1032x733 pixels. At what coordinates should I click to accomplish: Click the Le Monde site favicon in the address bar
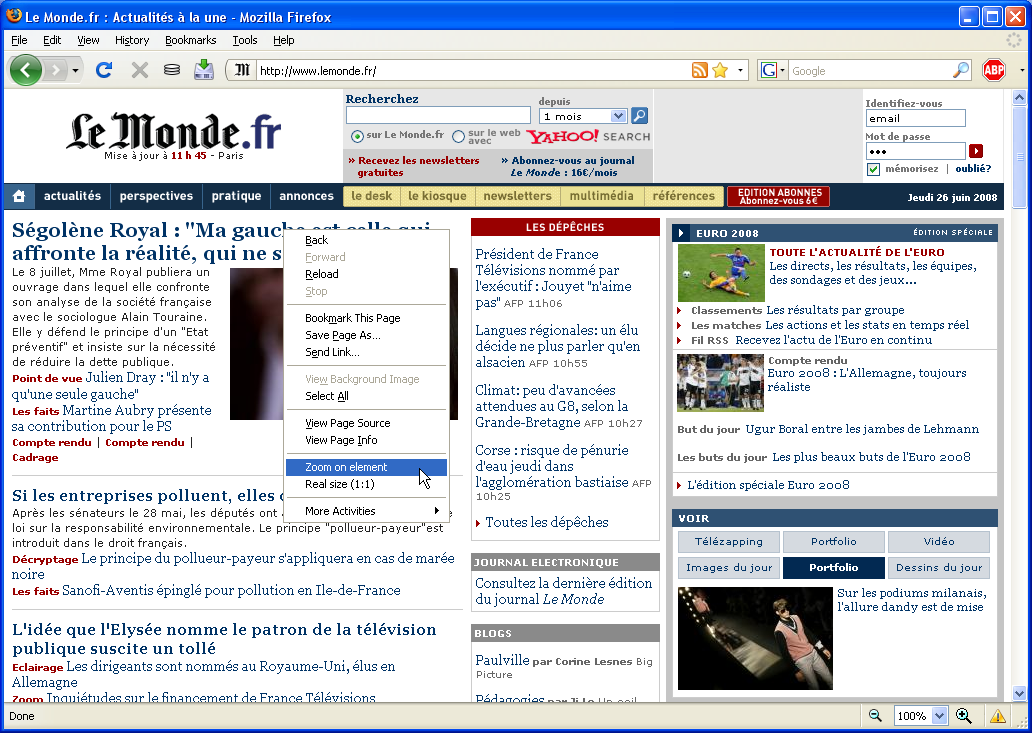pos(243,70)
